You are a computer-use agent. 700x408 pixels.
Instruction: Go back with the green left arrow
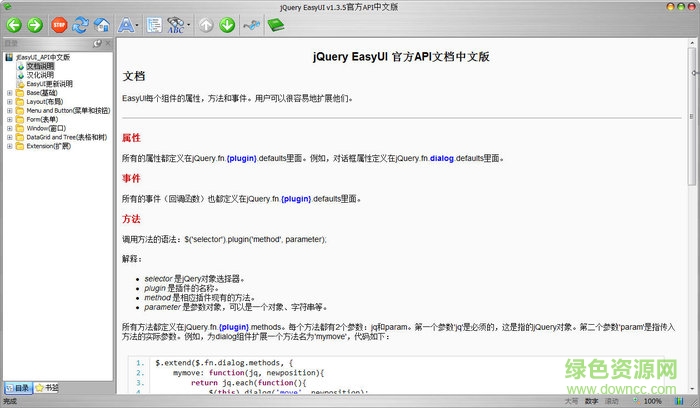pyautogui.click(x=14, y=25)
